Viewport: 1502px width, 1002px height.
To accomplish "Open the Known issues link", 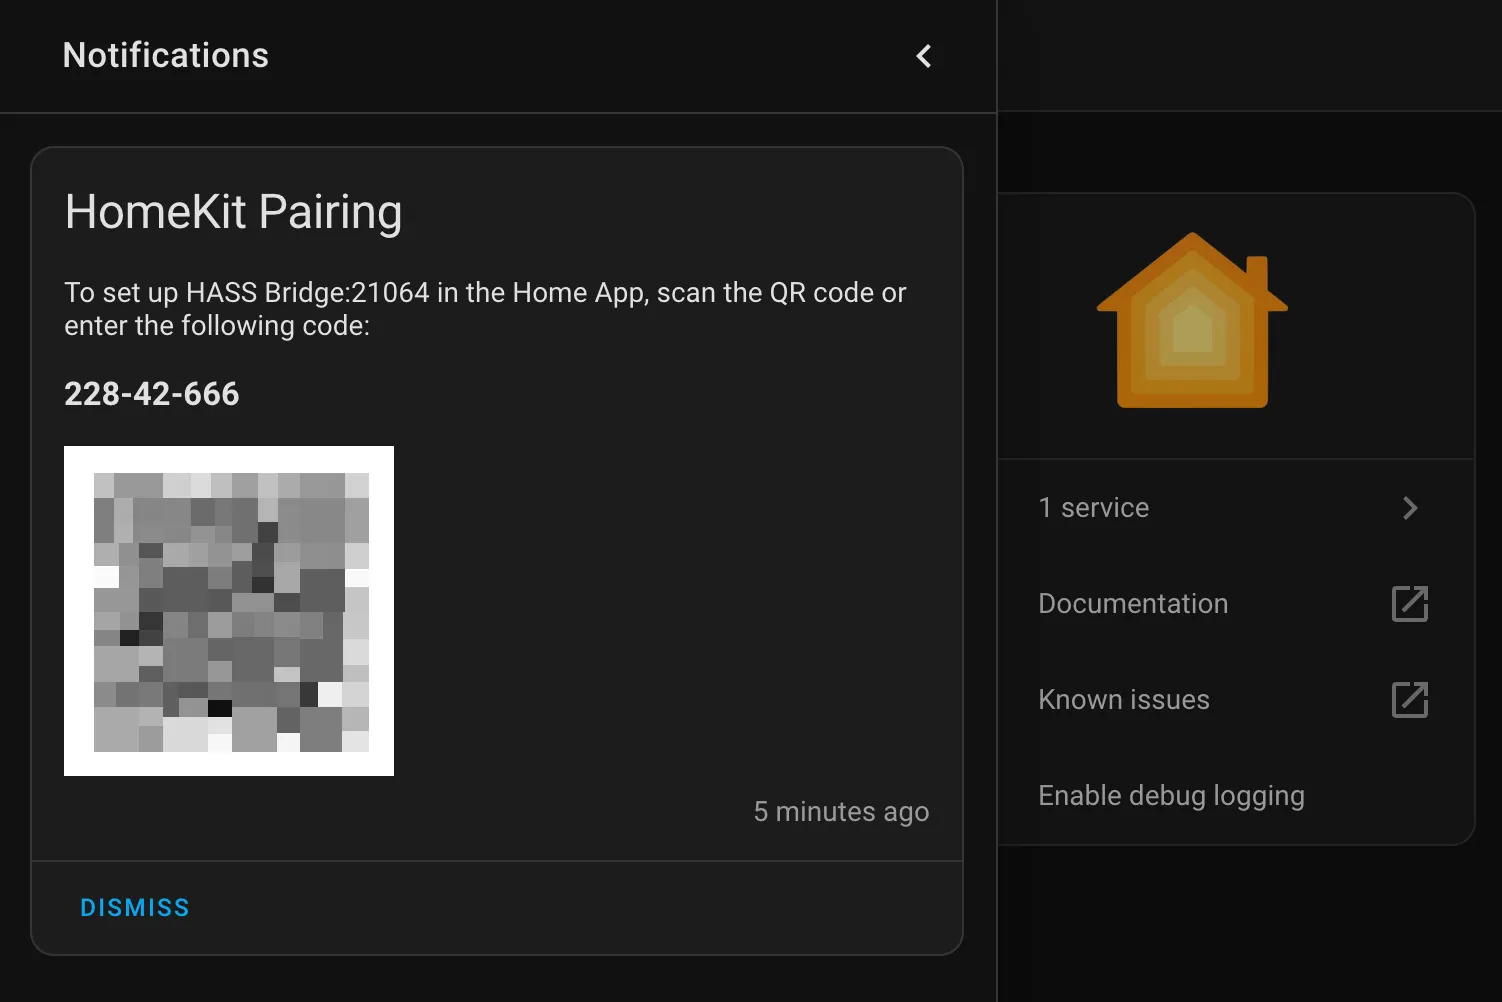I will [1236, 700].
